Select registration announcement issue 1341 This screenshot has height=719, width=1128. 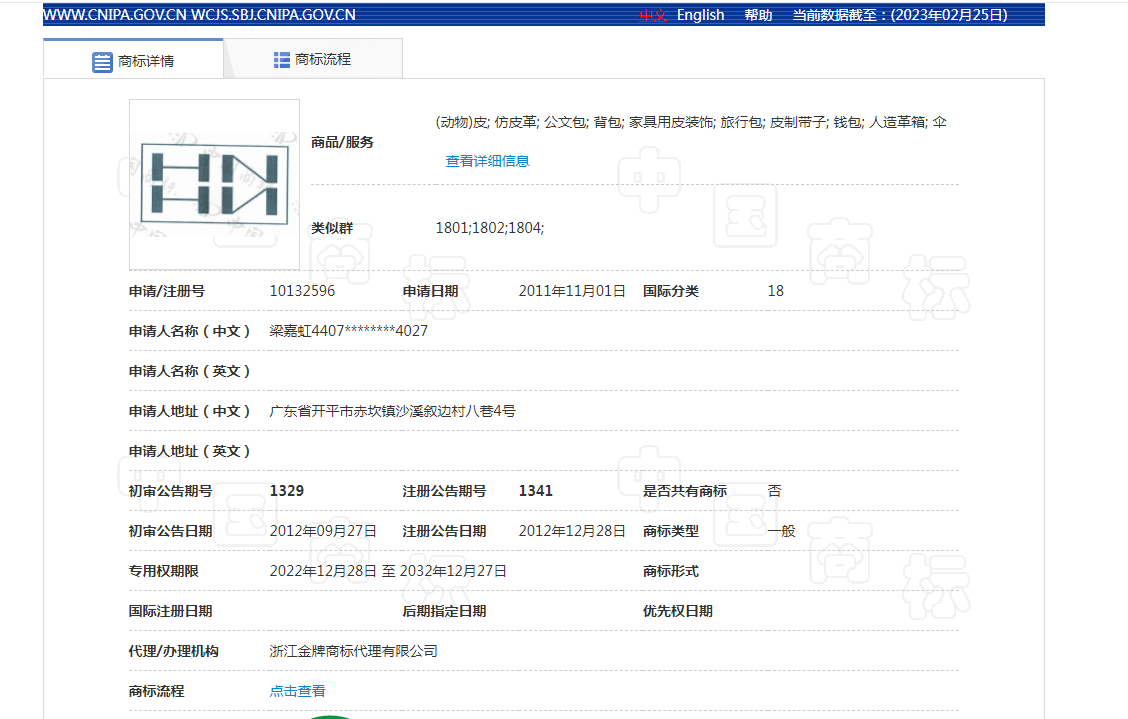[535, 491]
